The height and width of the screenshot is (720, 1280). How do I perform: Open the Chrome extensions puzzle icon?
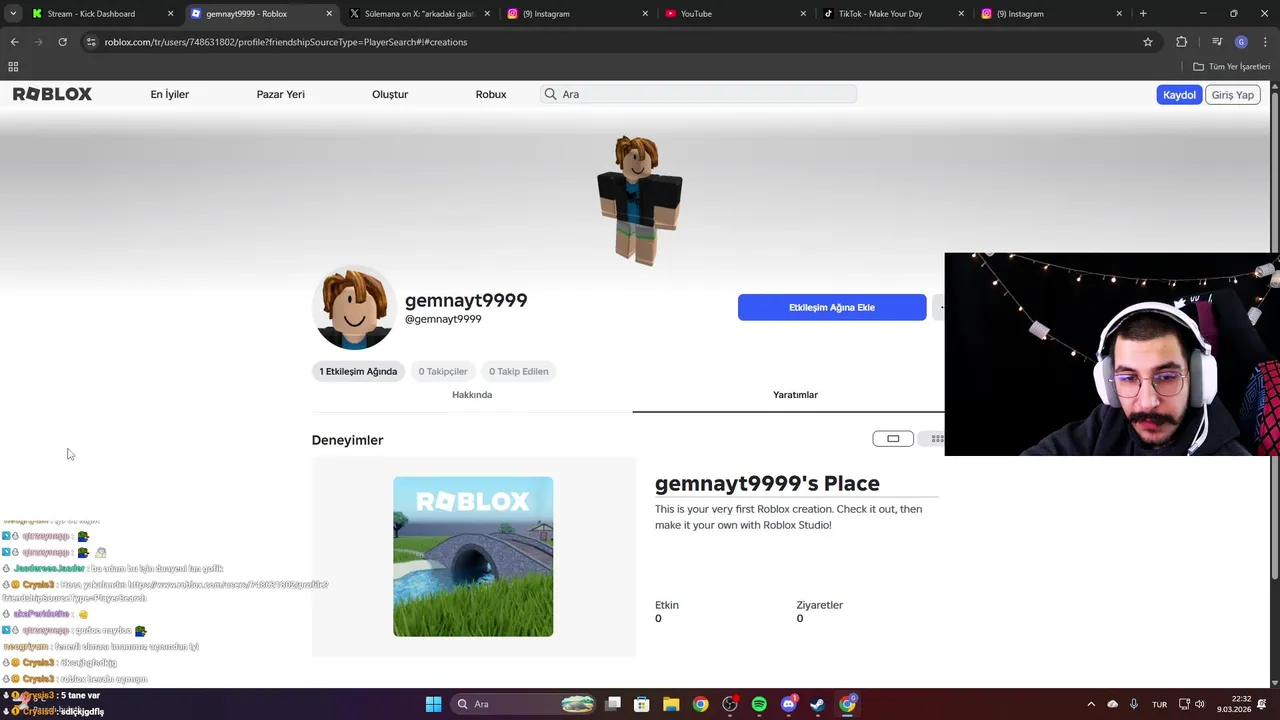click(x=1182, y=42)
